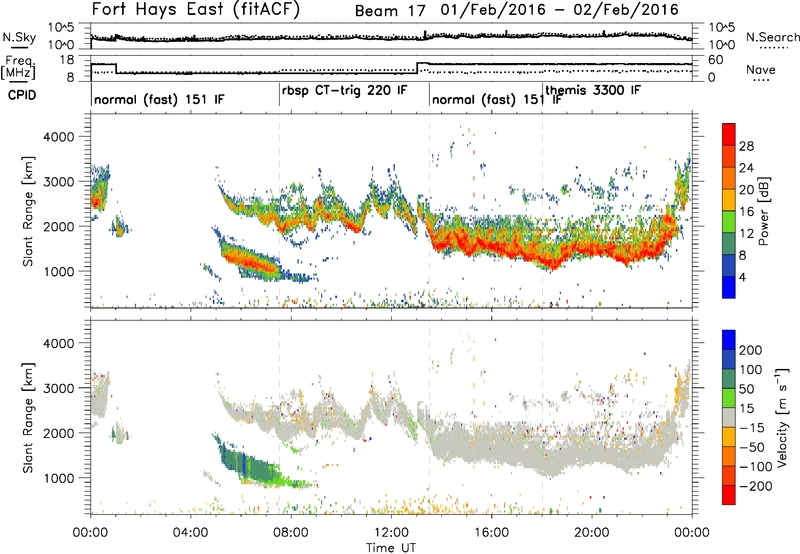Select the Power colorbar tick '24'

tap(746, 168)
